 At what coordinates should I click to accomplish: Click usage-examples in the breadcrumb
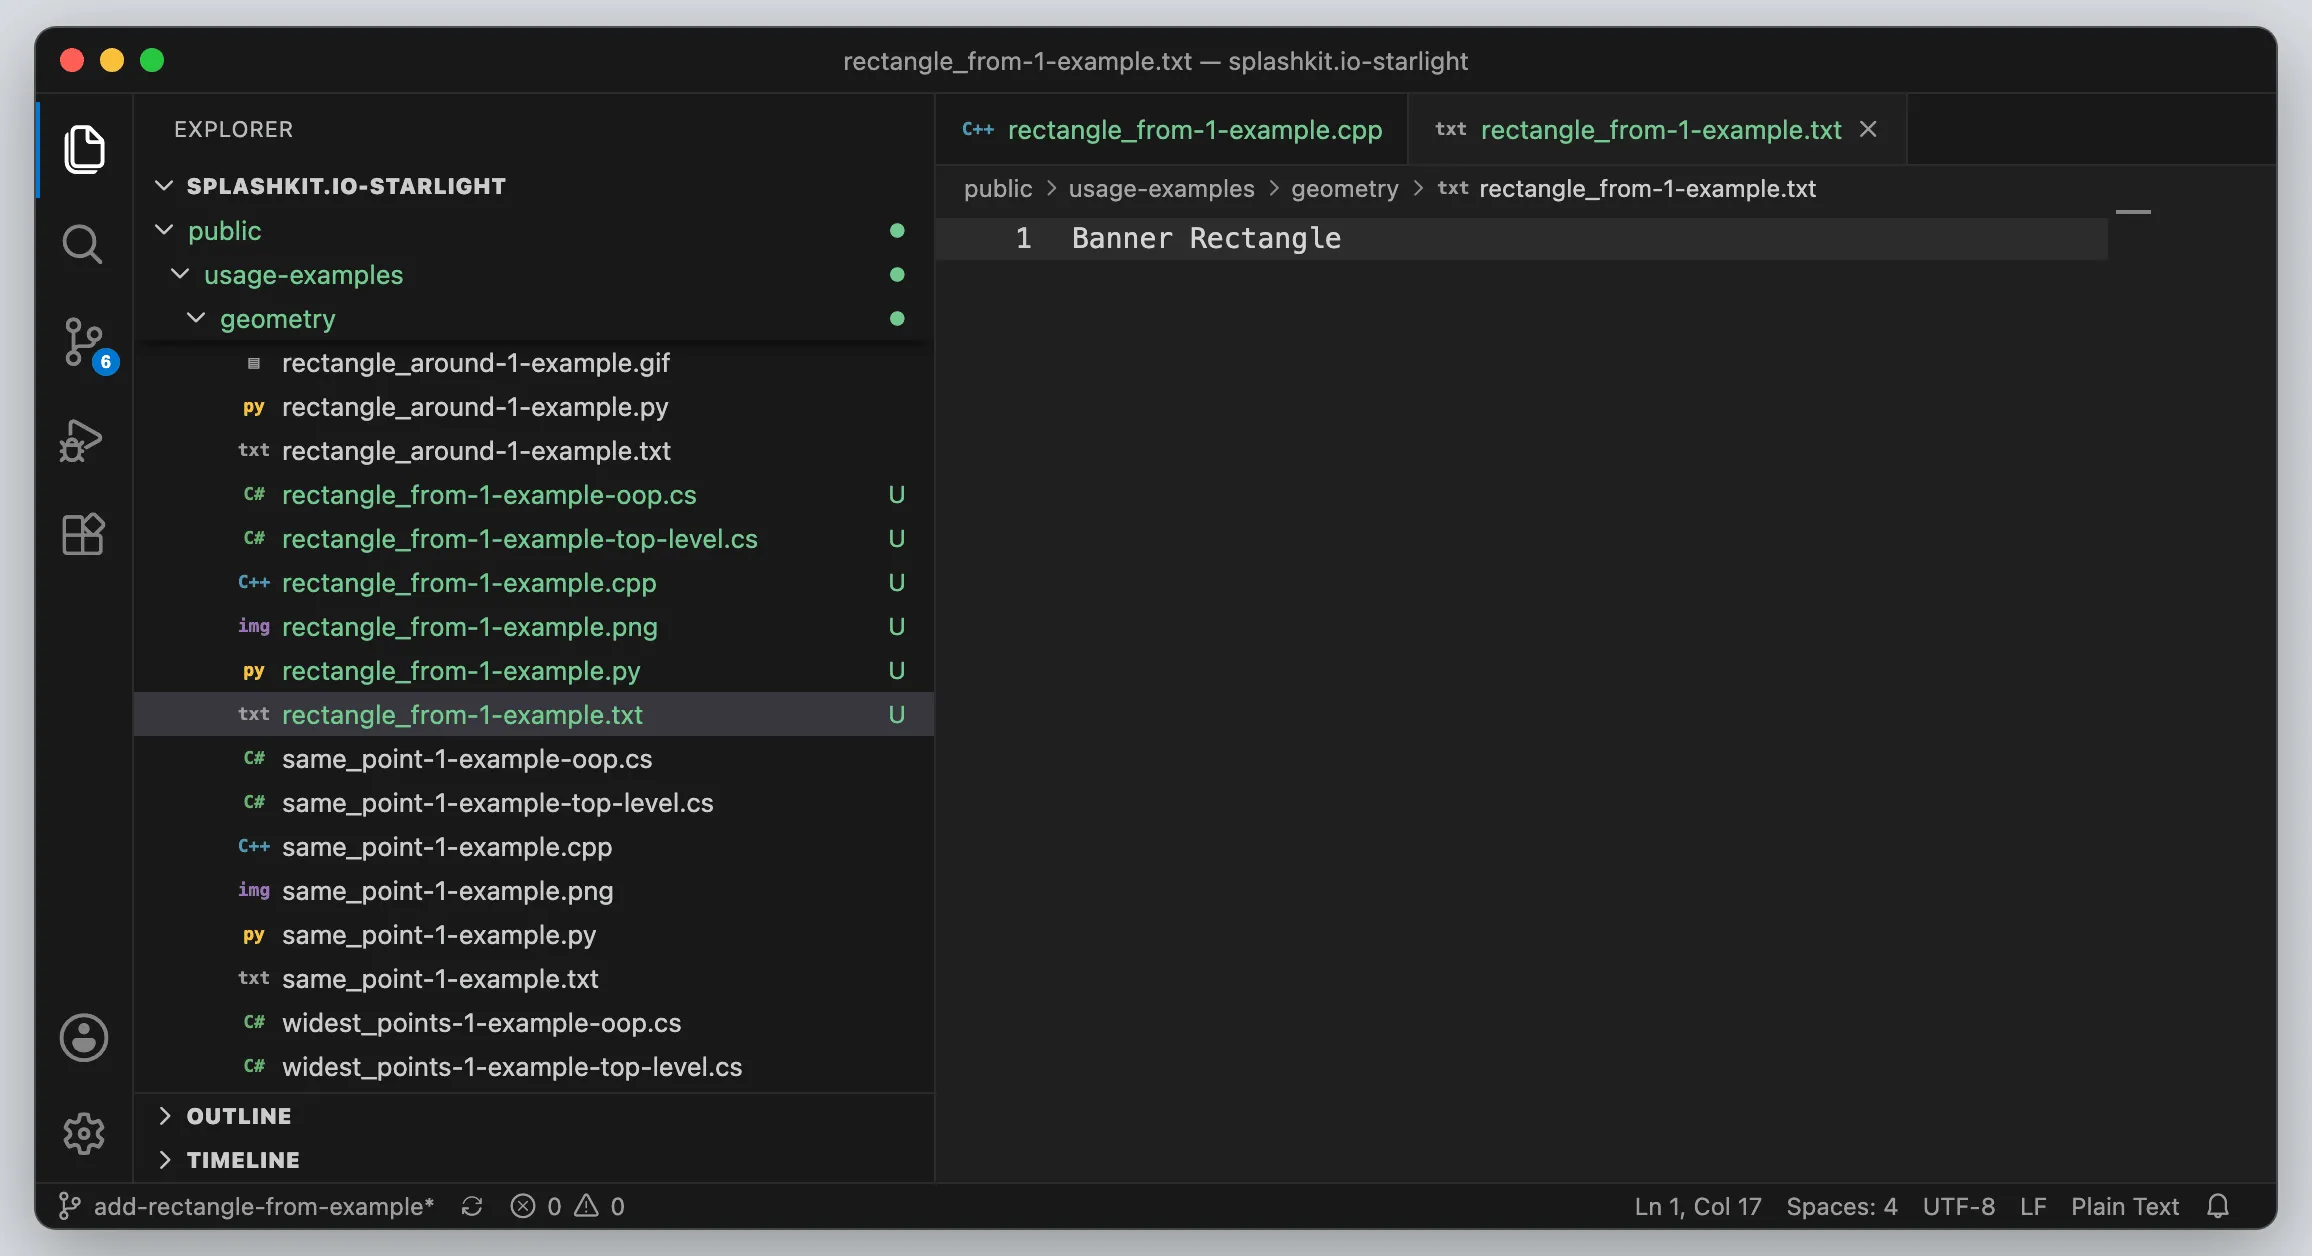(x=1161, y=188)
